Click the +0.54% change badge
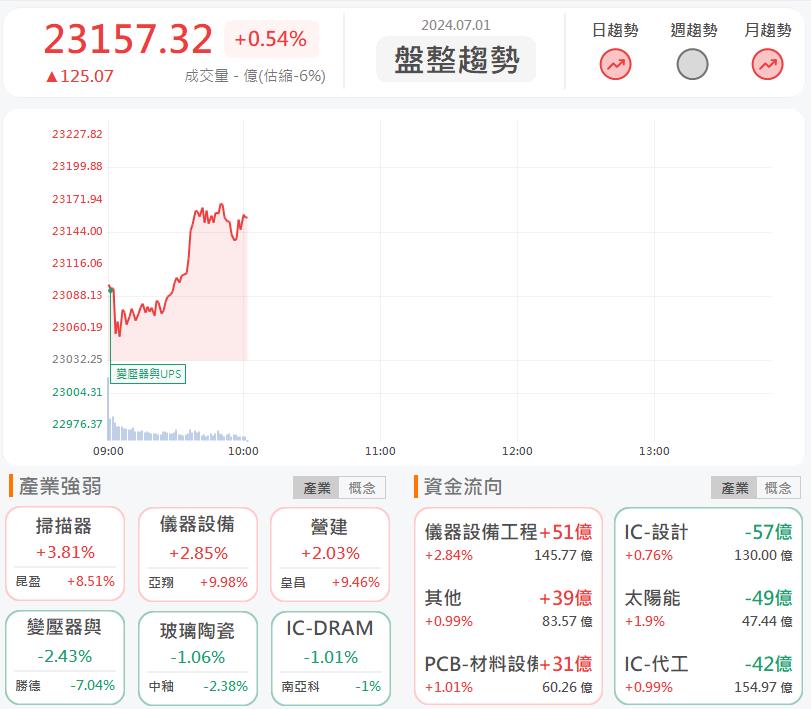The height and width of the screenshot is (709, 811). 271,39
